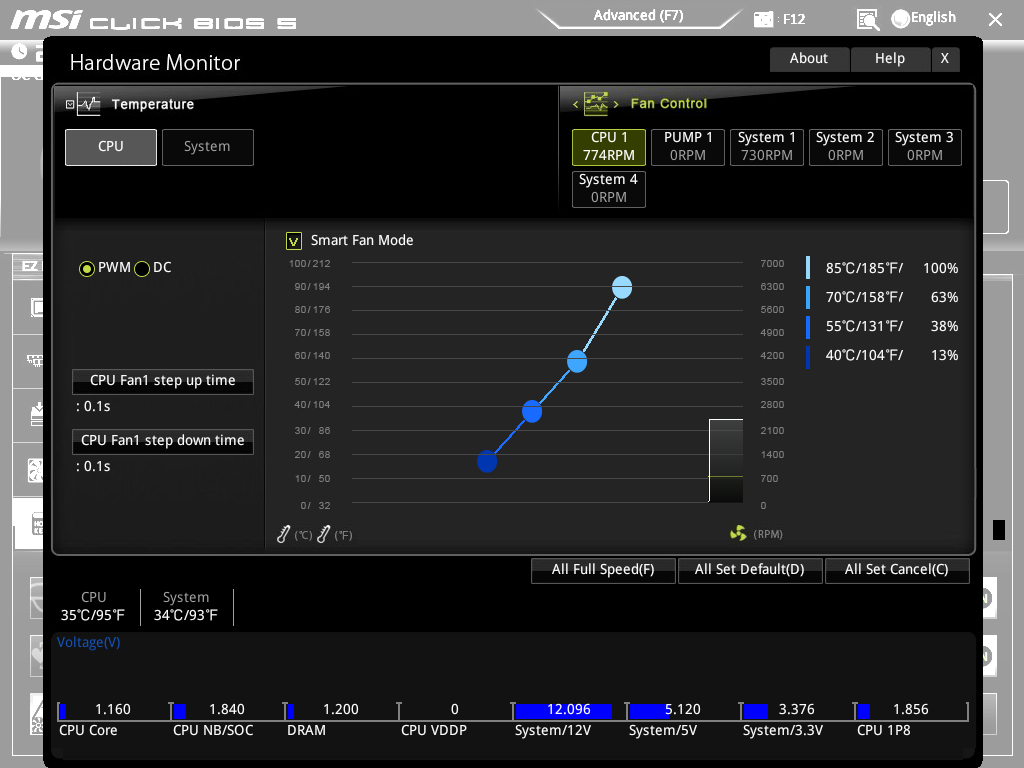Click the Fahrenheit thermometer icon
Image resolution: width=1024 pixels, height=768 pixels.
[323, 534]
